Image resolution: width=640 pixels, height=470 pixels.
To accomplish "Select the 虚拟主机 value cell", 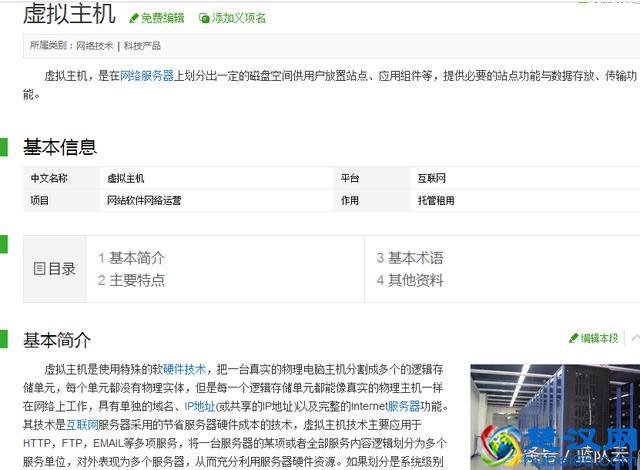I will [x=216, y=178].
